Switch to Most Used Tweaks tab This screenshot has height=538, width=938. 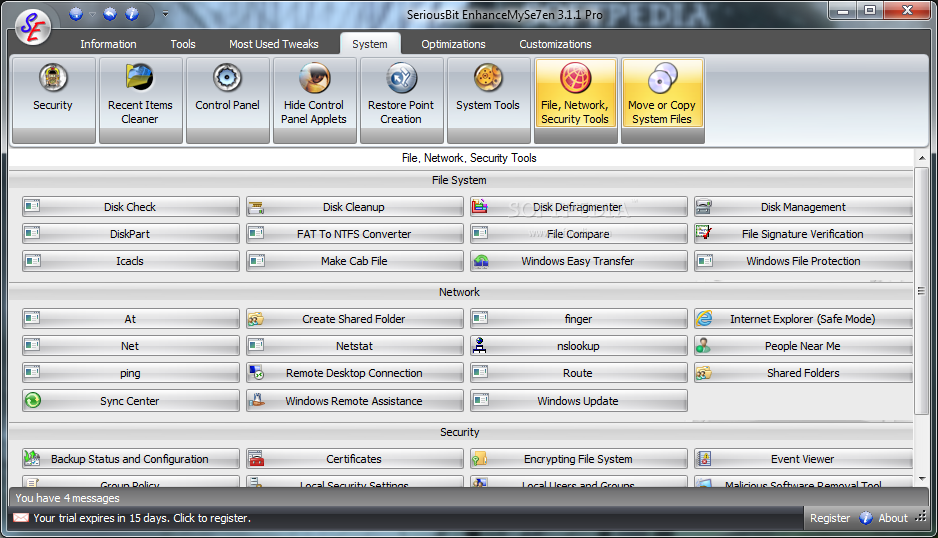point(274,44)
